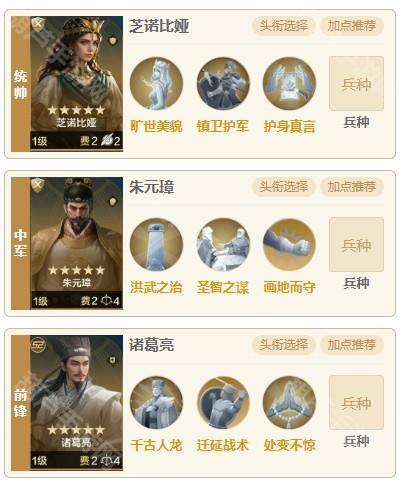The image size is (405, 485).
Task: Select the 处变不惊 praying hands icon
Action: 289,402
